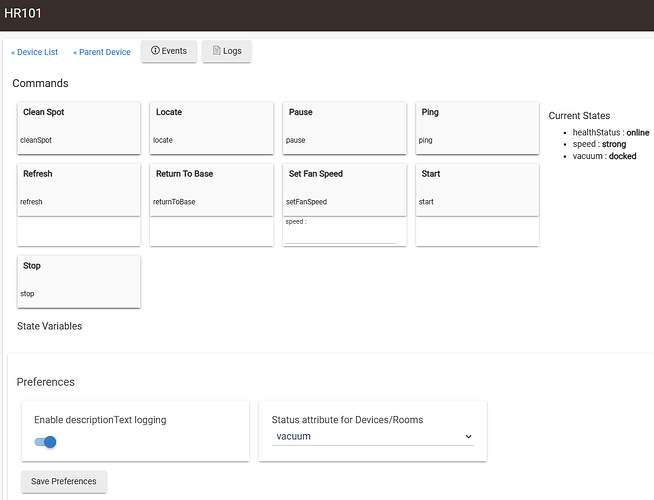654x500 pixels.
Task: Open the Logs button
Action: coord(227,51)
